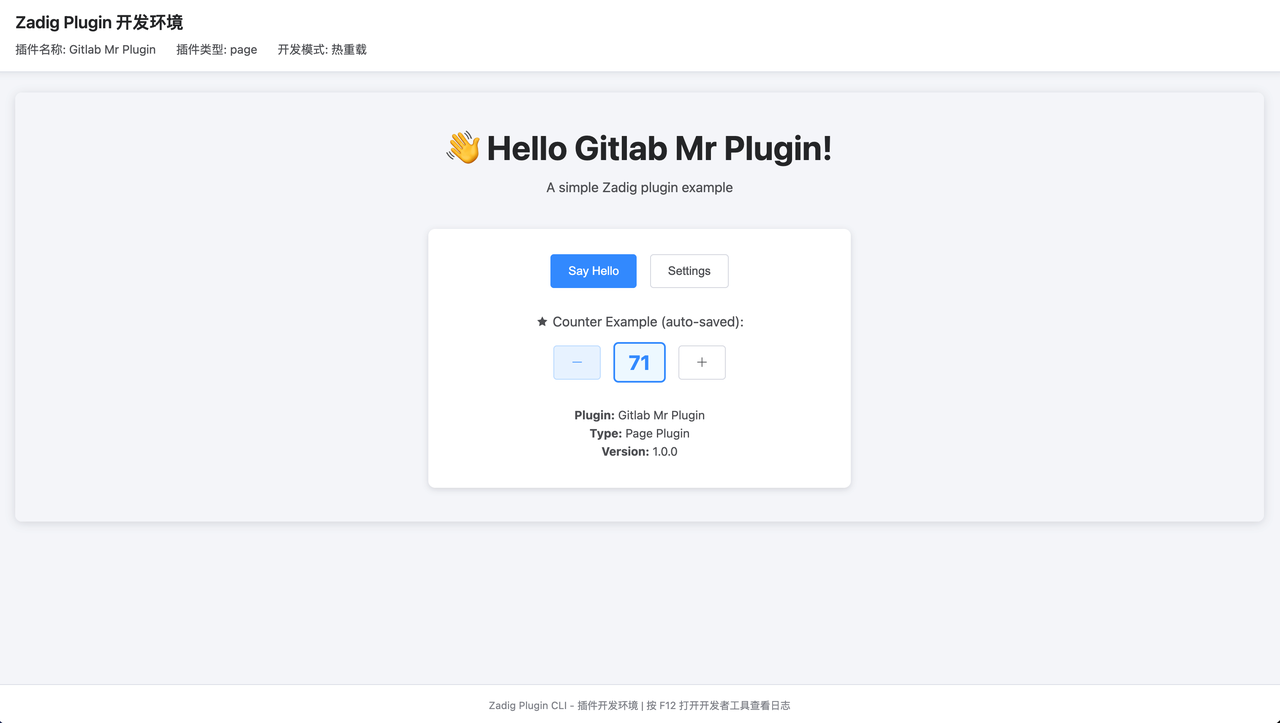Decrease the counter with the minus button
The image size is (1280, 723).
[x=577, y=362]
